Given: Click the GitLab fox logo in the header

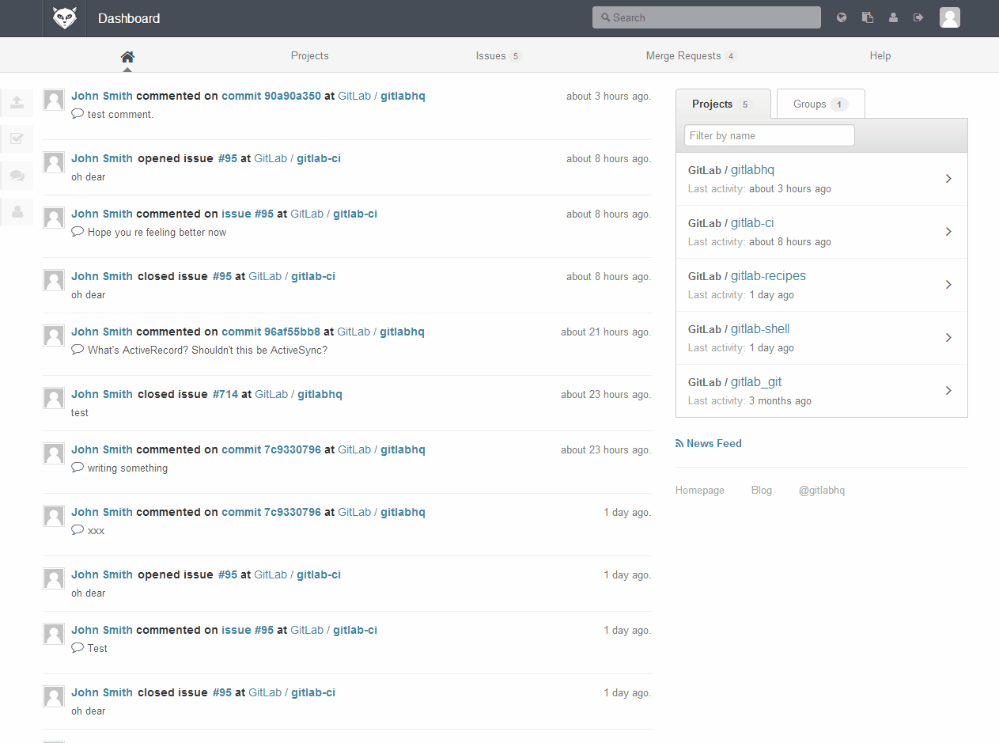Looking at the screenshot, I should point(63,17).
